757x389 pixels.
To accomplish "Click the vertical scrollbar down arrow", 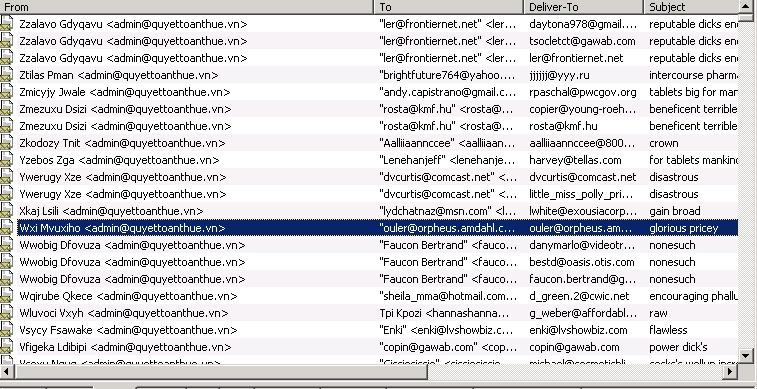I will pyautogui.click(x=746, y=356).
